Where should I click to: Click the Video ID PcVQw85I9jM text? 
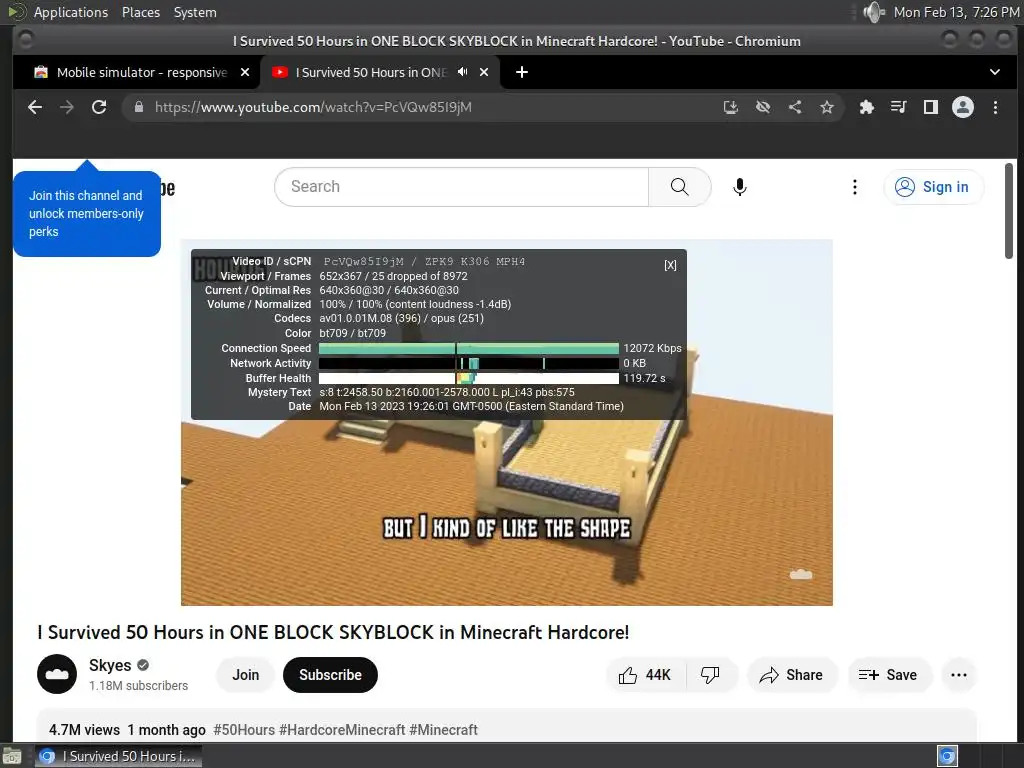pyautogui.click(x=364, y=261)
